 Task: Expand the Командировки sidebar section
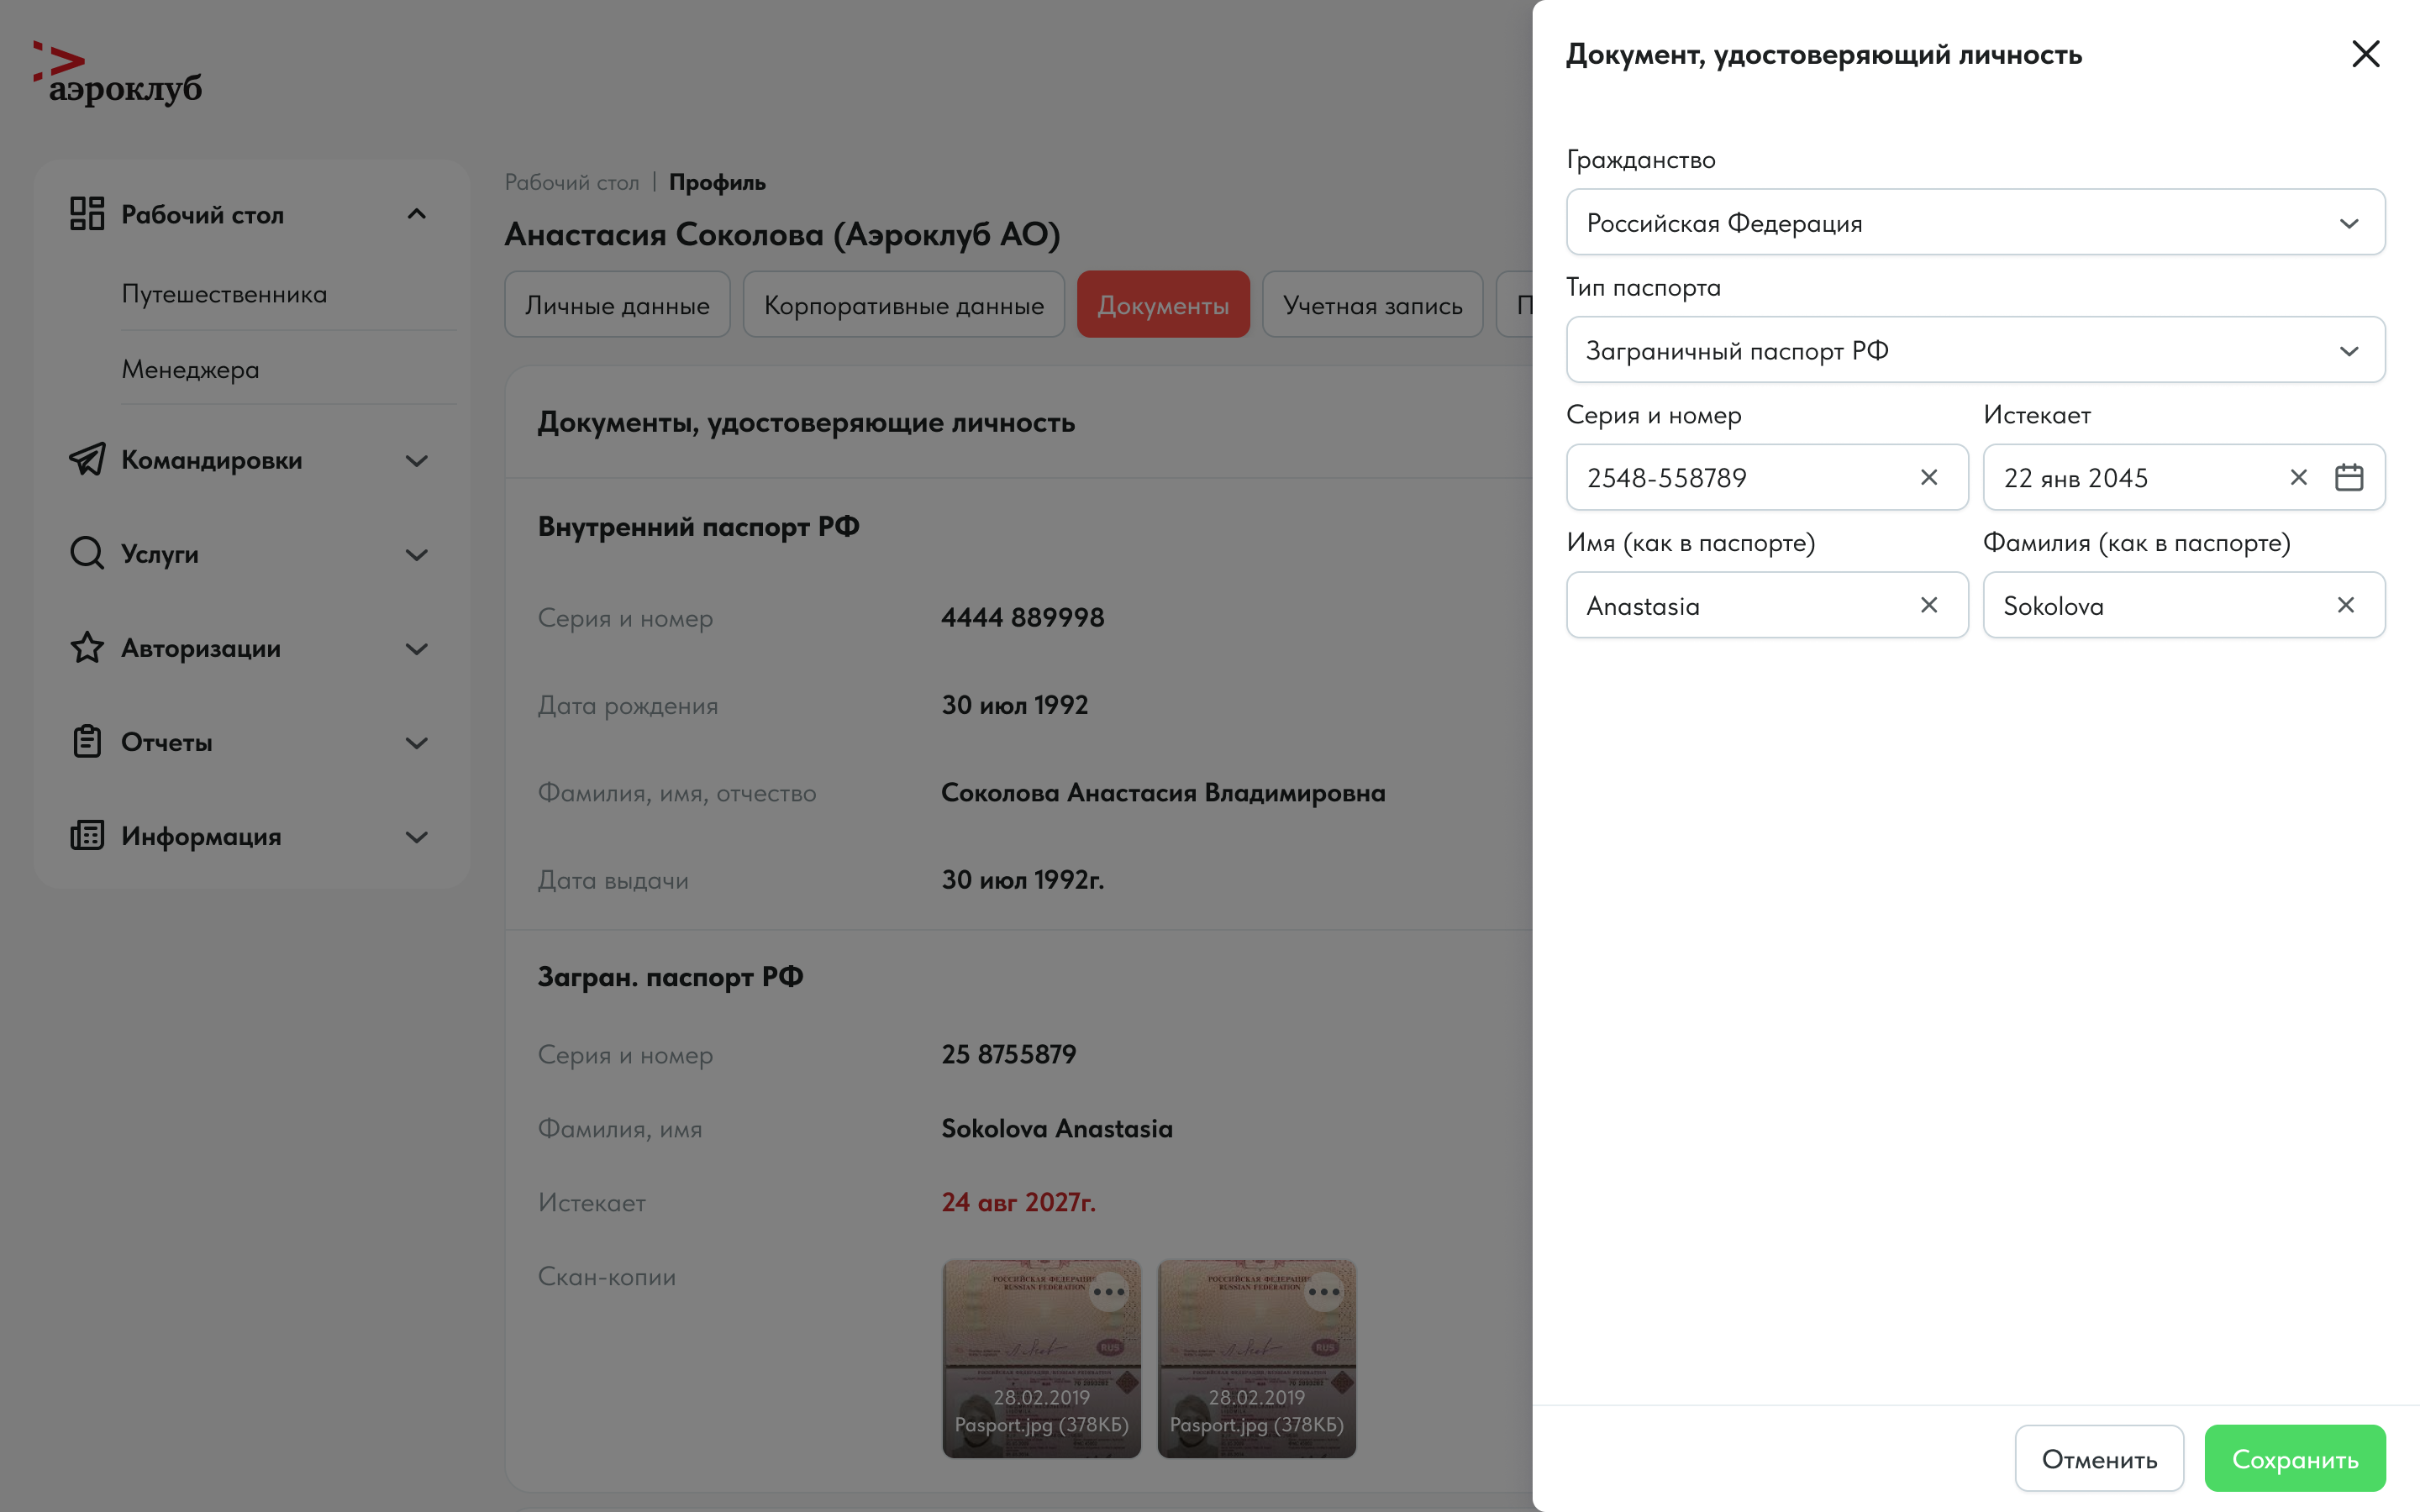click(416, 460)
